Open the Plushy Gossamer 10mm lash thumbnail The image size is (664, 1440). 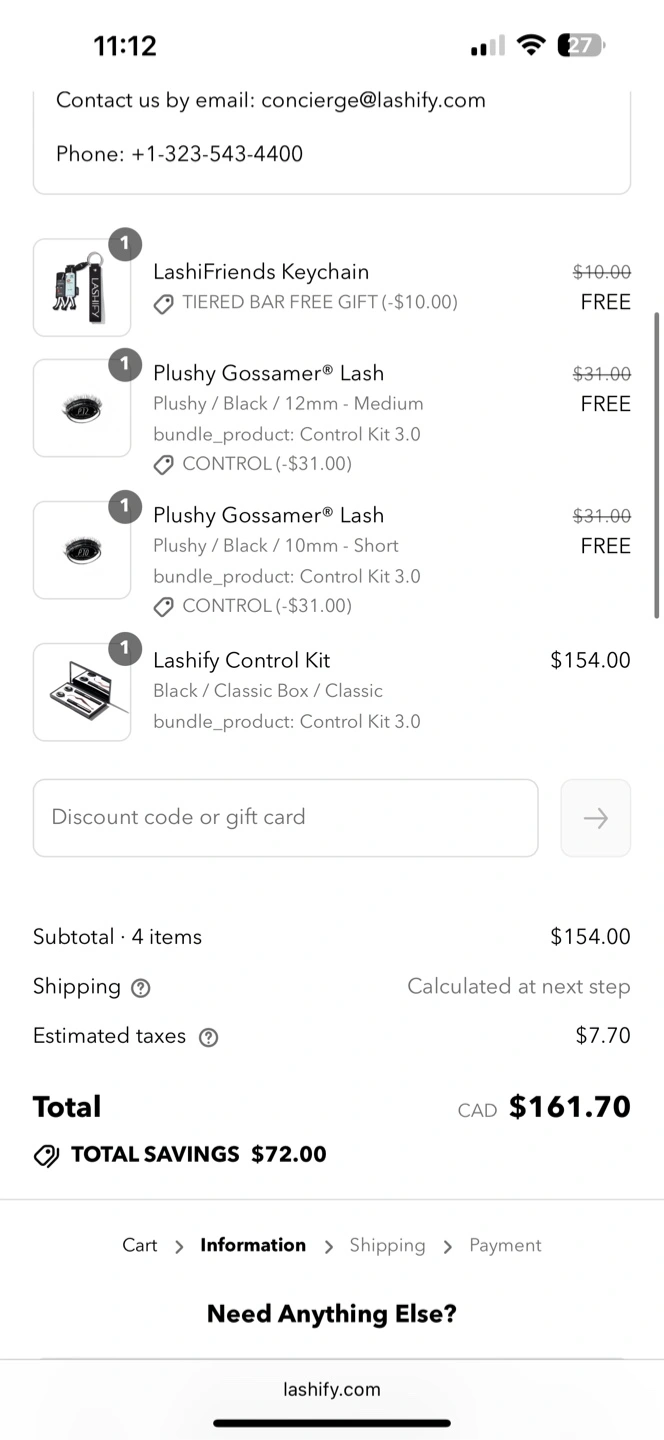[82, 550]
